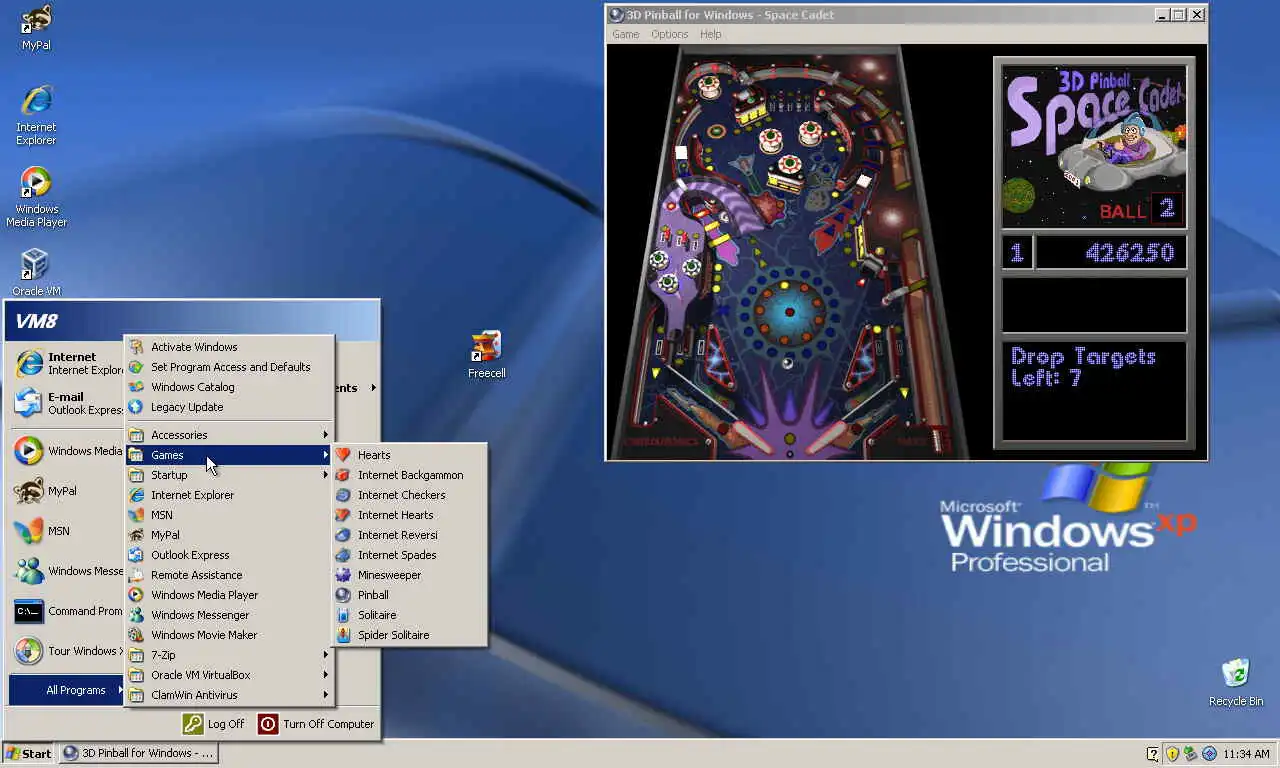The image size is (1280, 768).
Task: Open MyPal desktop shortcut icon
Action: 36,27
